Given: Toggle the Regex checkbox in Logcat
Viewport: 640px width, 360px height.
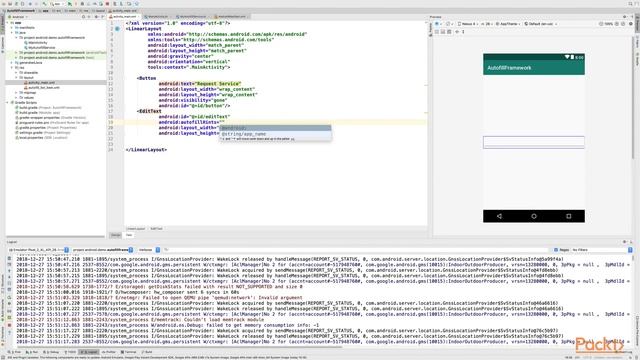Looking at the screenshot, I should (x=556, y=250).
